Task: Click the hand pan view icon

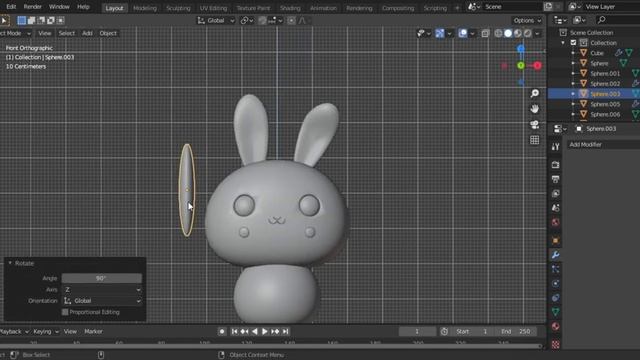Action: (535, 109)
